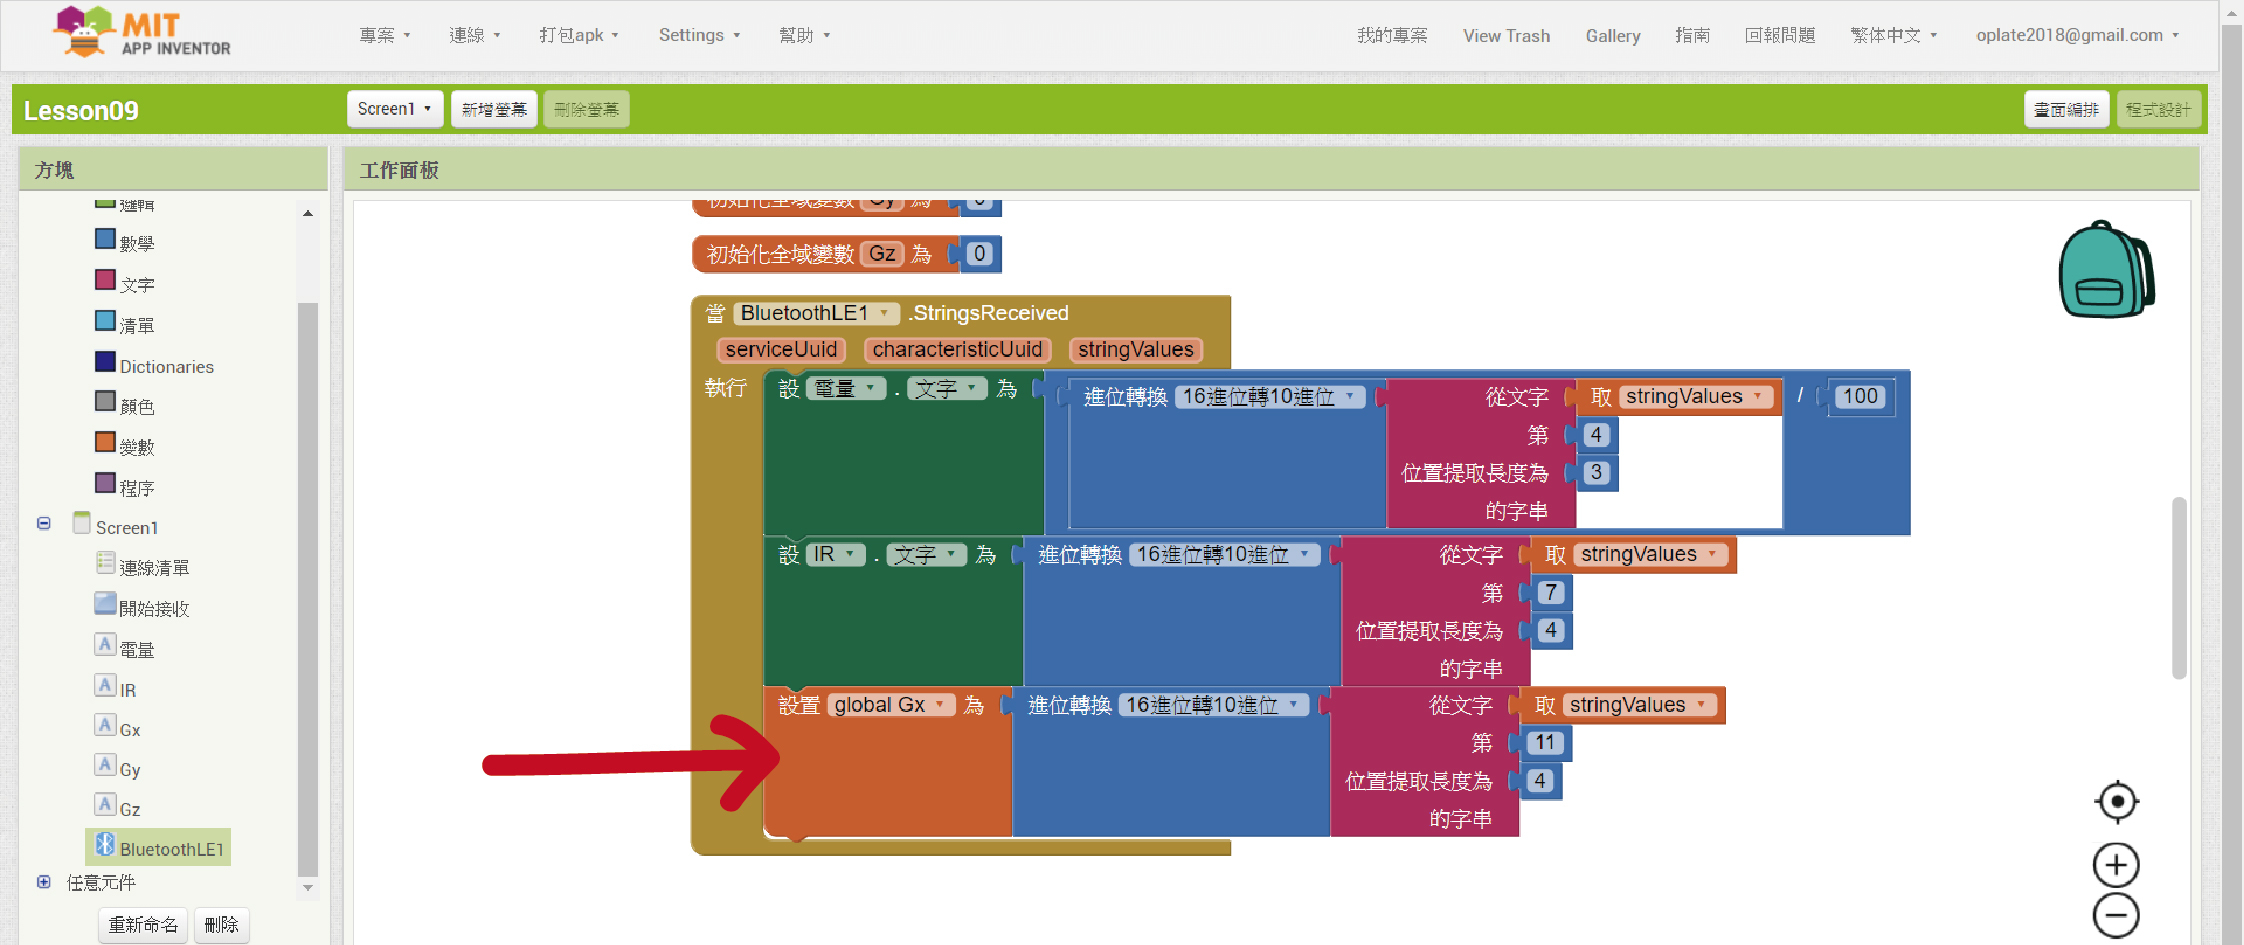Select the 開始接收 button component

(x=153, y=609)
